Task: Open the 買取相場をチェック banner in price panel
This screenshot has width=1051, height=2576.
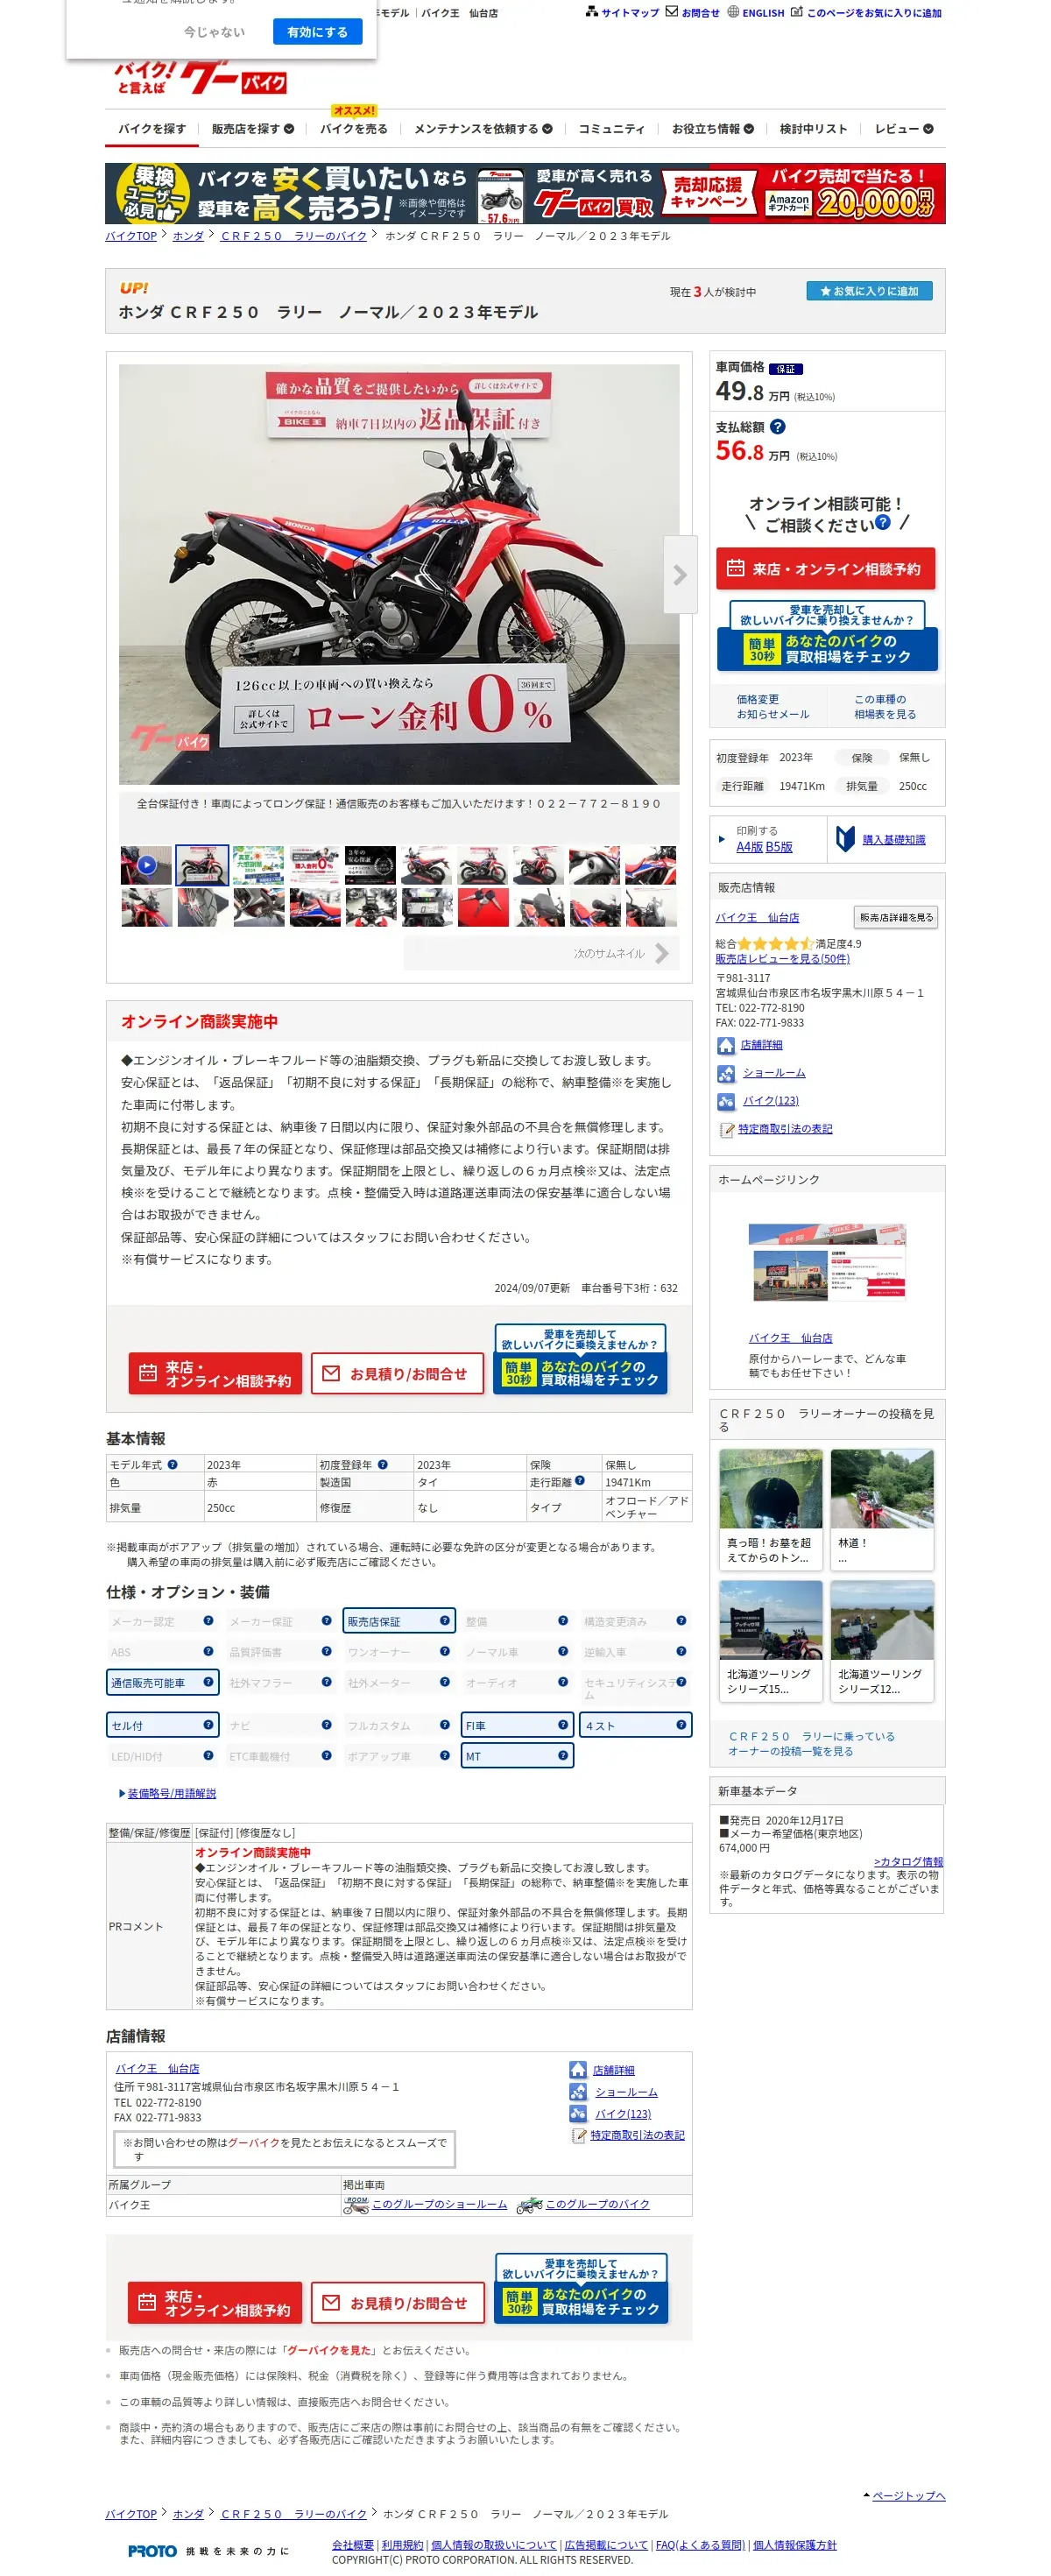Action: point(827,636)
